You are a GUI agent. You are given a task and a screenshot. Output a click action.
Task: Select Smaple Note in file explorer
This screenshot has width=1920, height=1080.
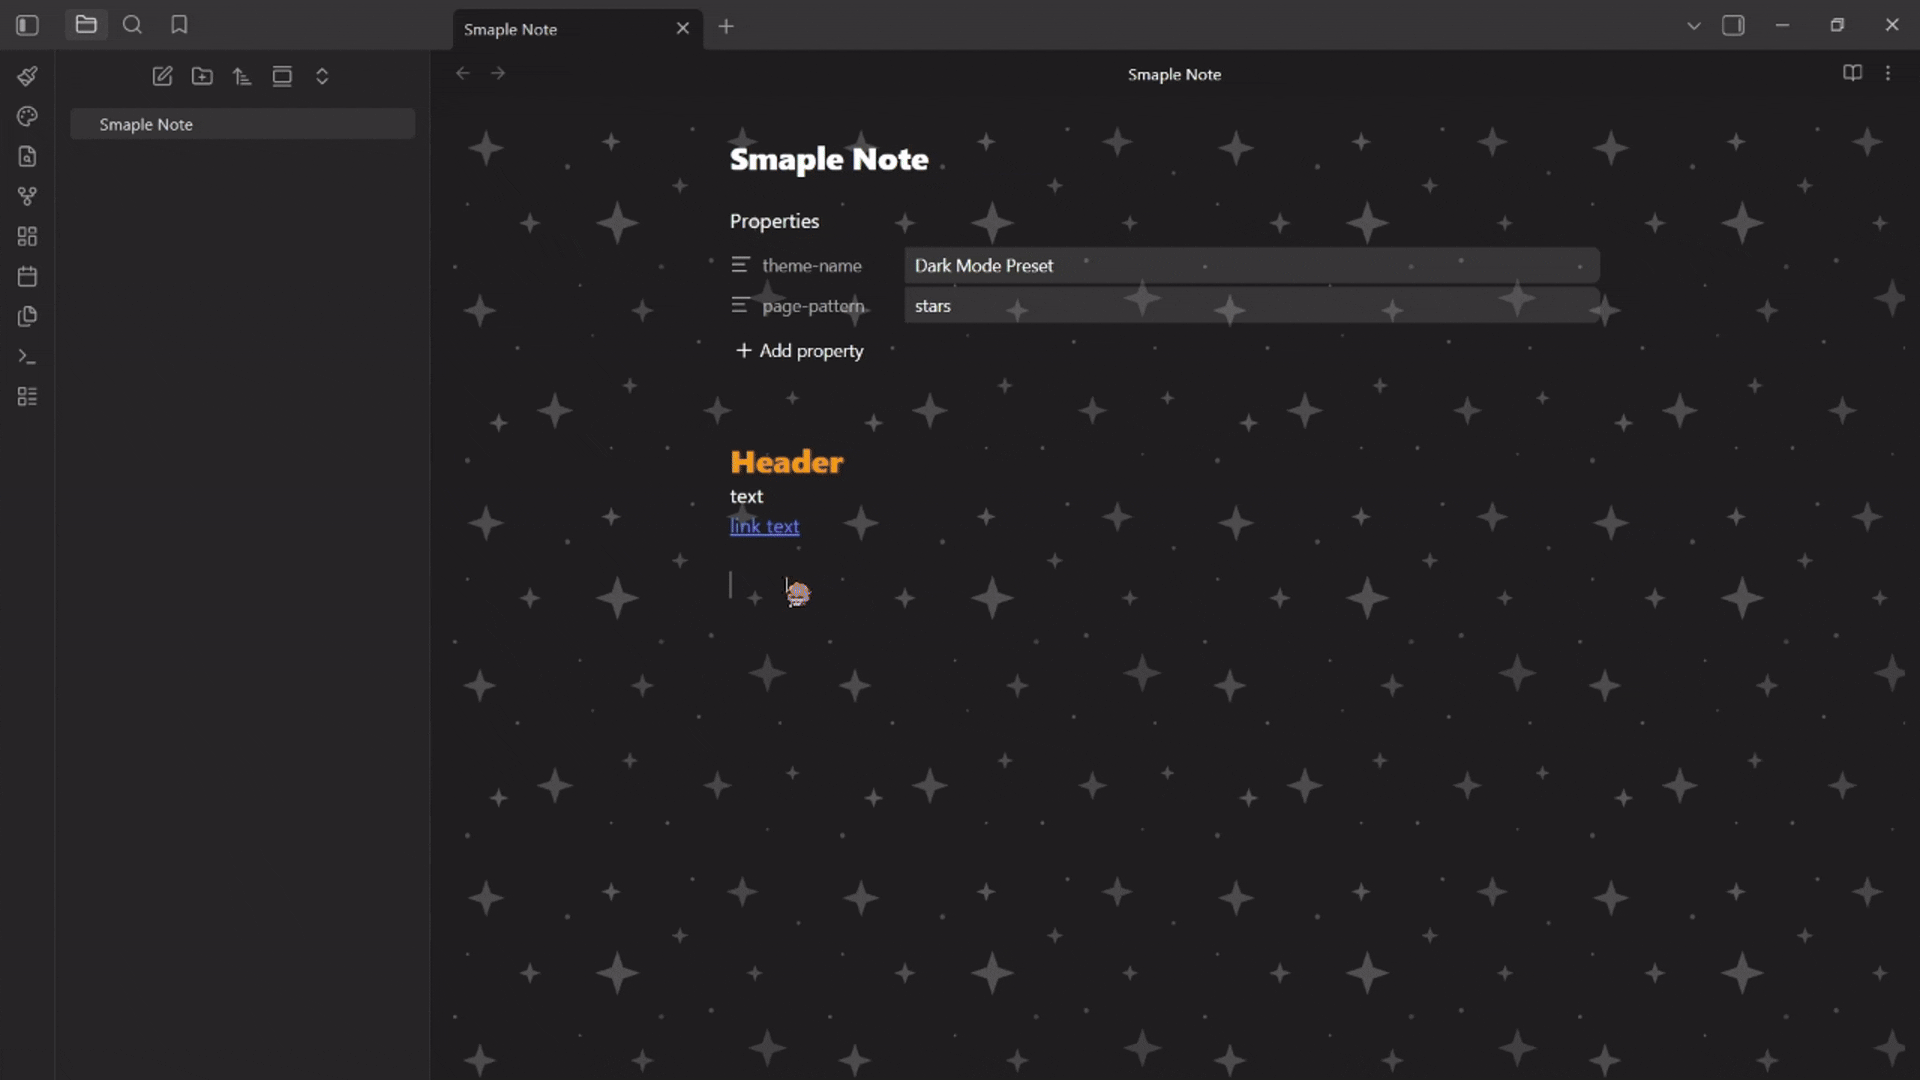[x=242, y=124]
